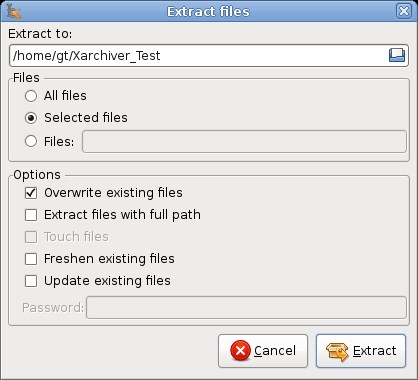
Task: Choose the Selected files radio option
Action: coord(31,118)
